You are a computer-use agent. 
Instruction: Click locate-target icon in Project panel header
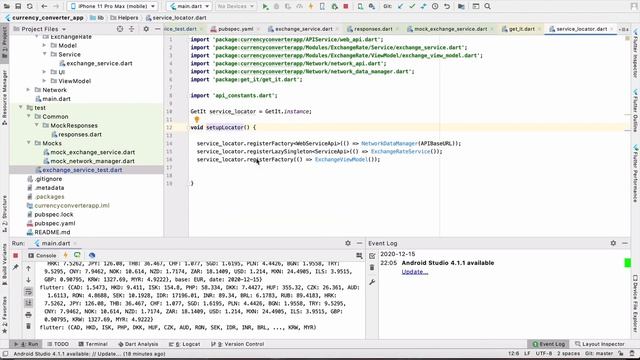(x=120, y=29)
